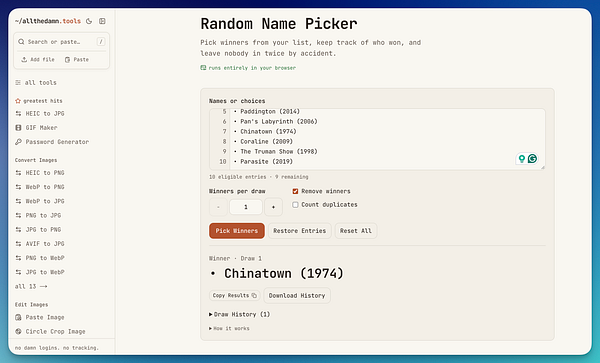Click the PNG to JPG convert icon
600x363 pixels.
[18, 215]
